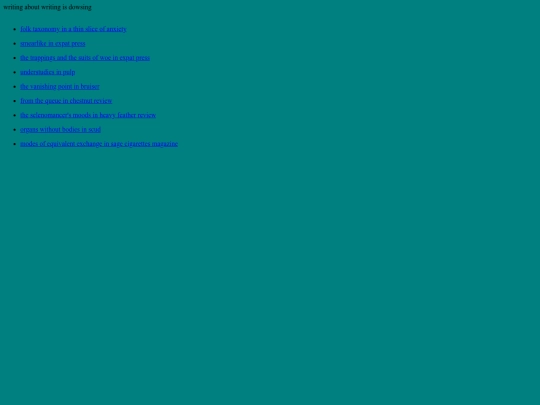This screenshot has height=405, width=540.
Task: Open the link 'modes of equivalent exchange in sage cigarettes magazine'
Action: pos(99,144)
